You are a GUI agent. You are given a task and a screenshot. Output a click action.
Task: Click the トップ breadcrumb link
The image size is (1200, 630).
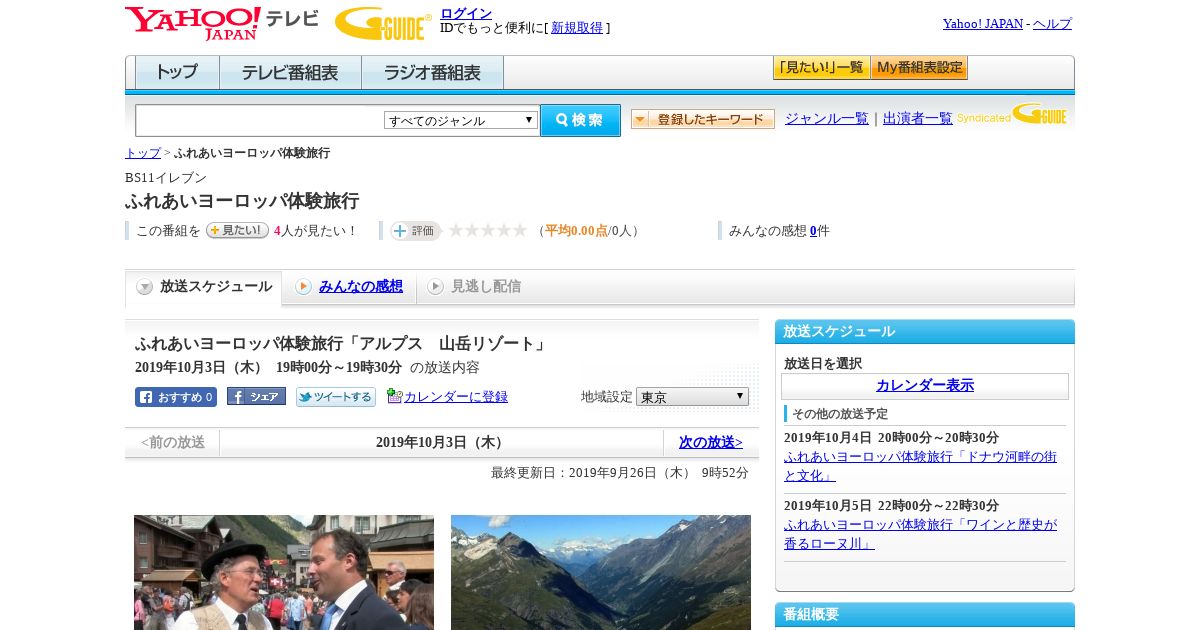click(x=143, y=153)
